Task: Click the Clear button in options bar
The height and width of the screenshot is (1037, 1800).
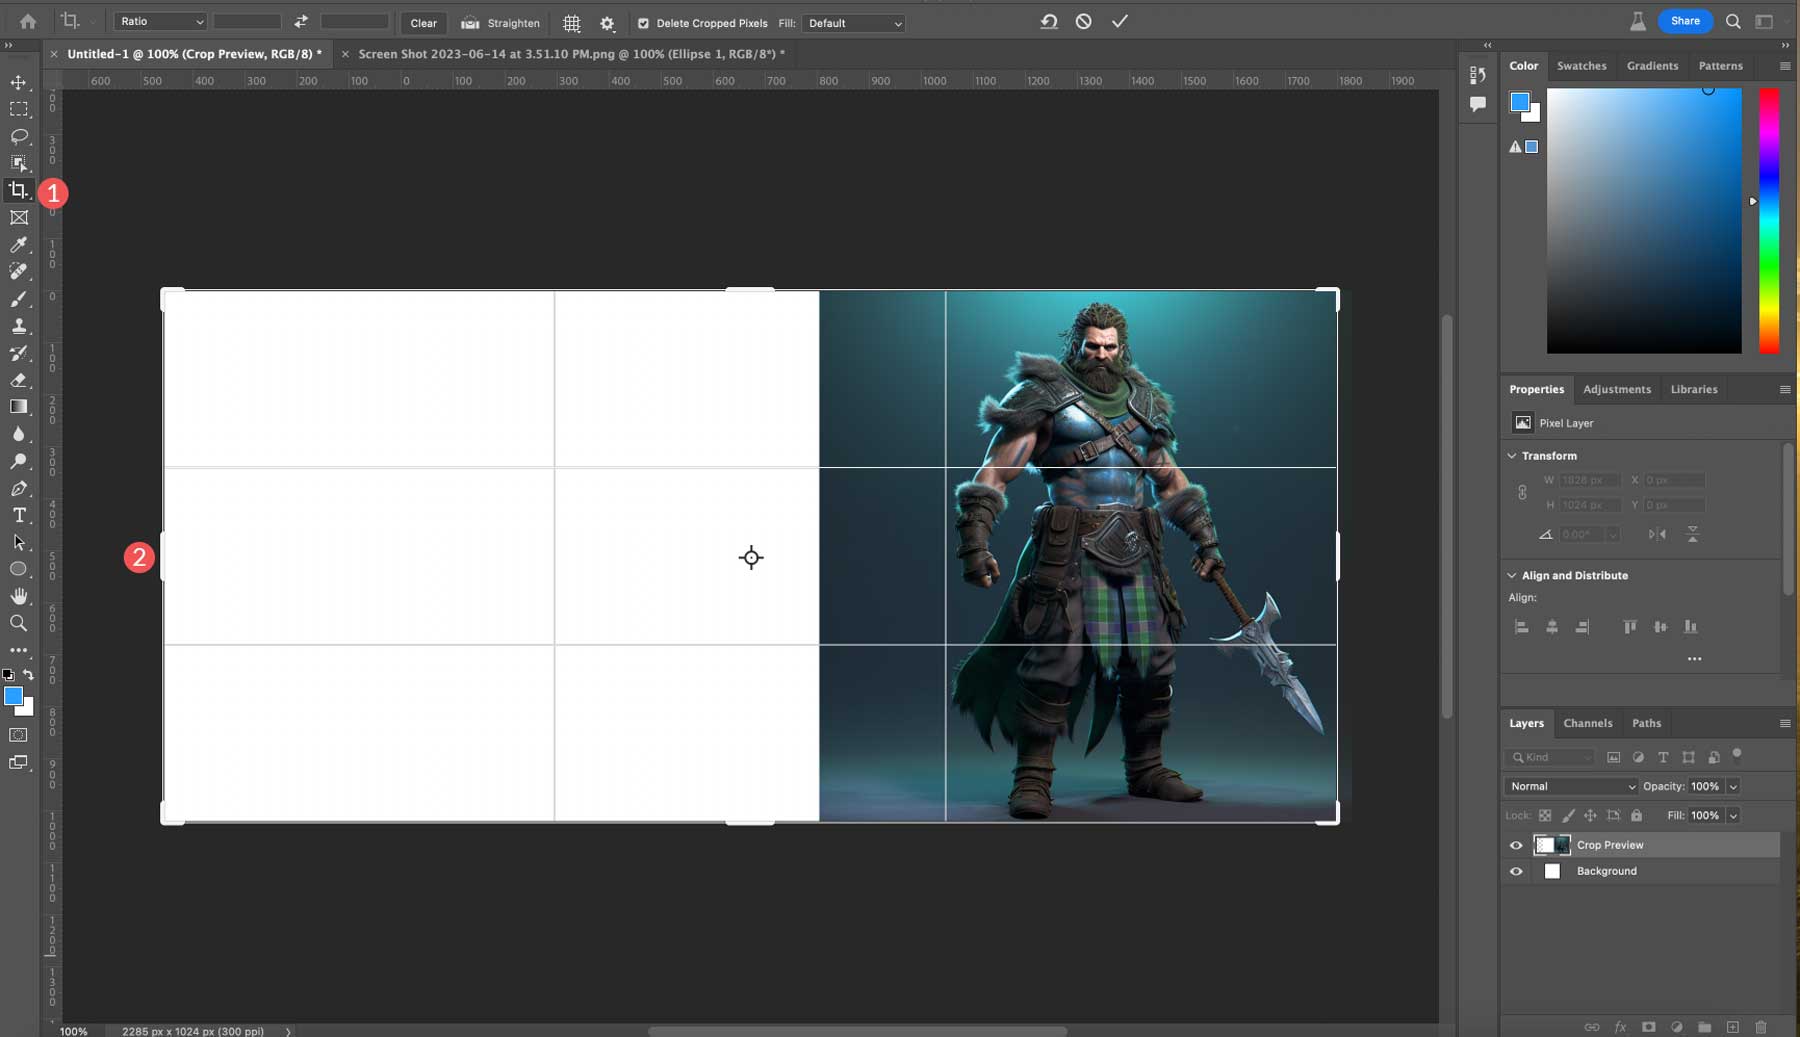Action: (x=424, y=22)
